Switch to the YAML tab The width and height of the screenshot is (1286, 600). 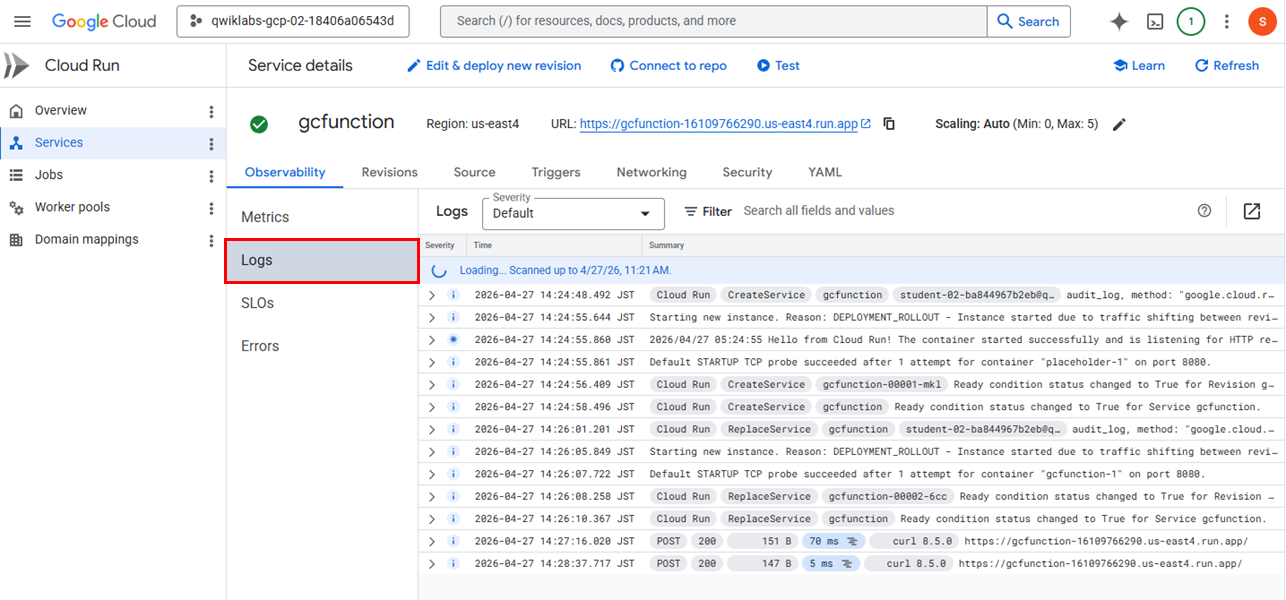pos(825,172)
